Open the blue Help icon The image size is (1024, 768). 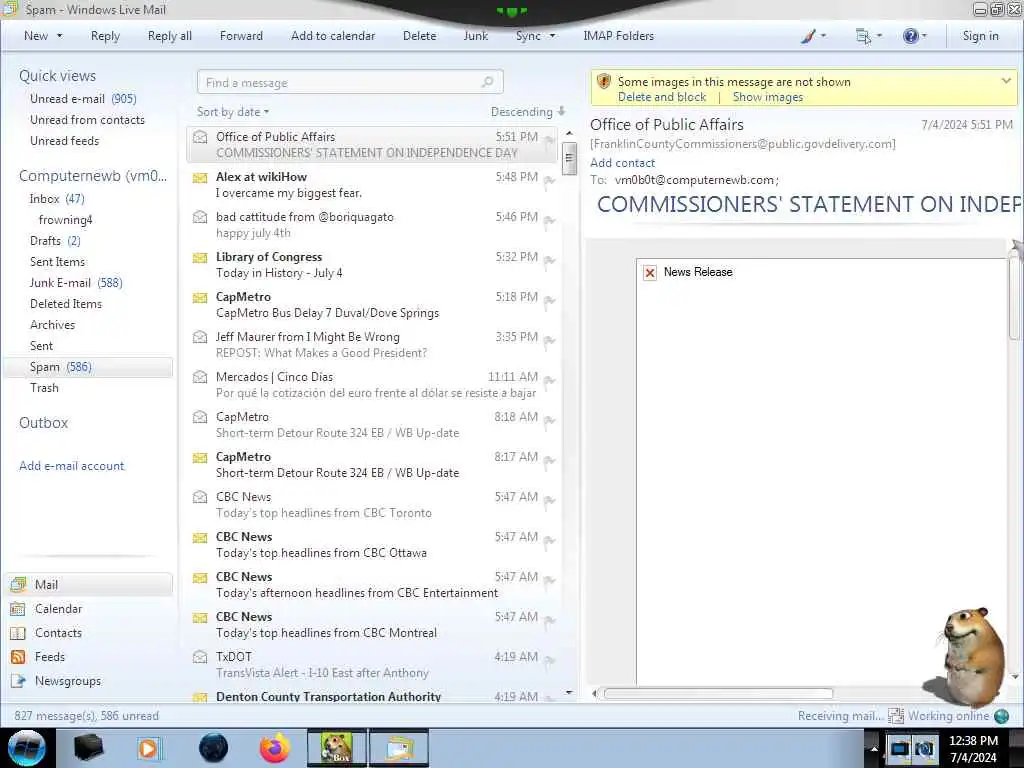(x=910, y=36)
